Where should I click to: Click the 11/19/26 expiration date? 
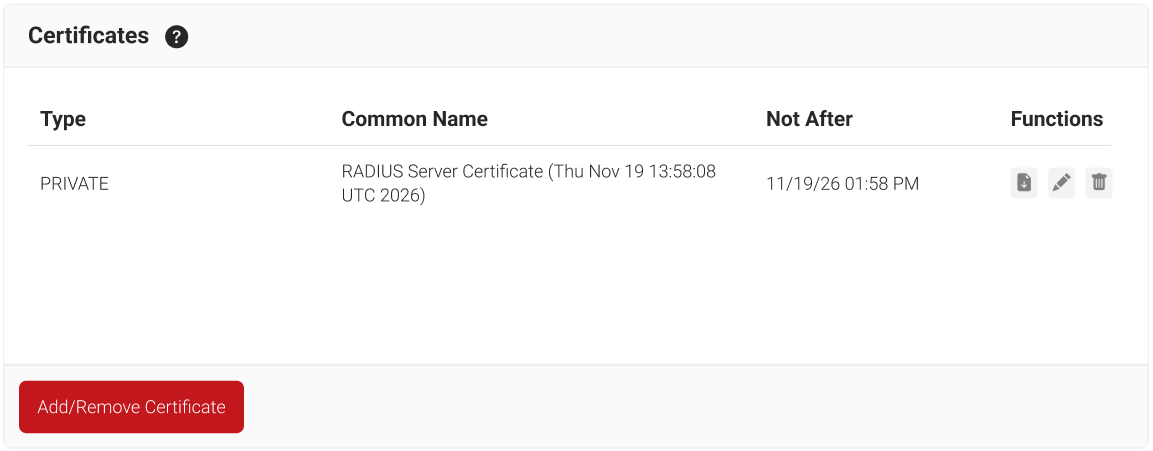pyautogui.click(x=797, y=184)
